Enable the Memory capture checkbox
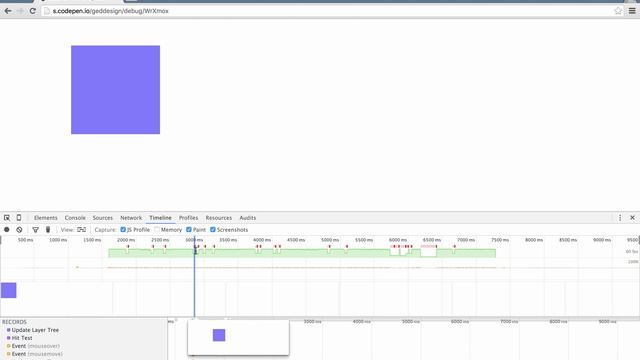 tap(157, 230)
